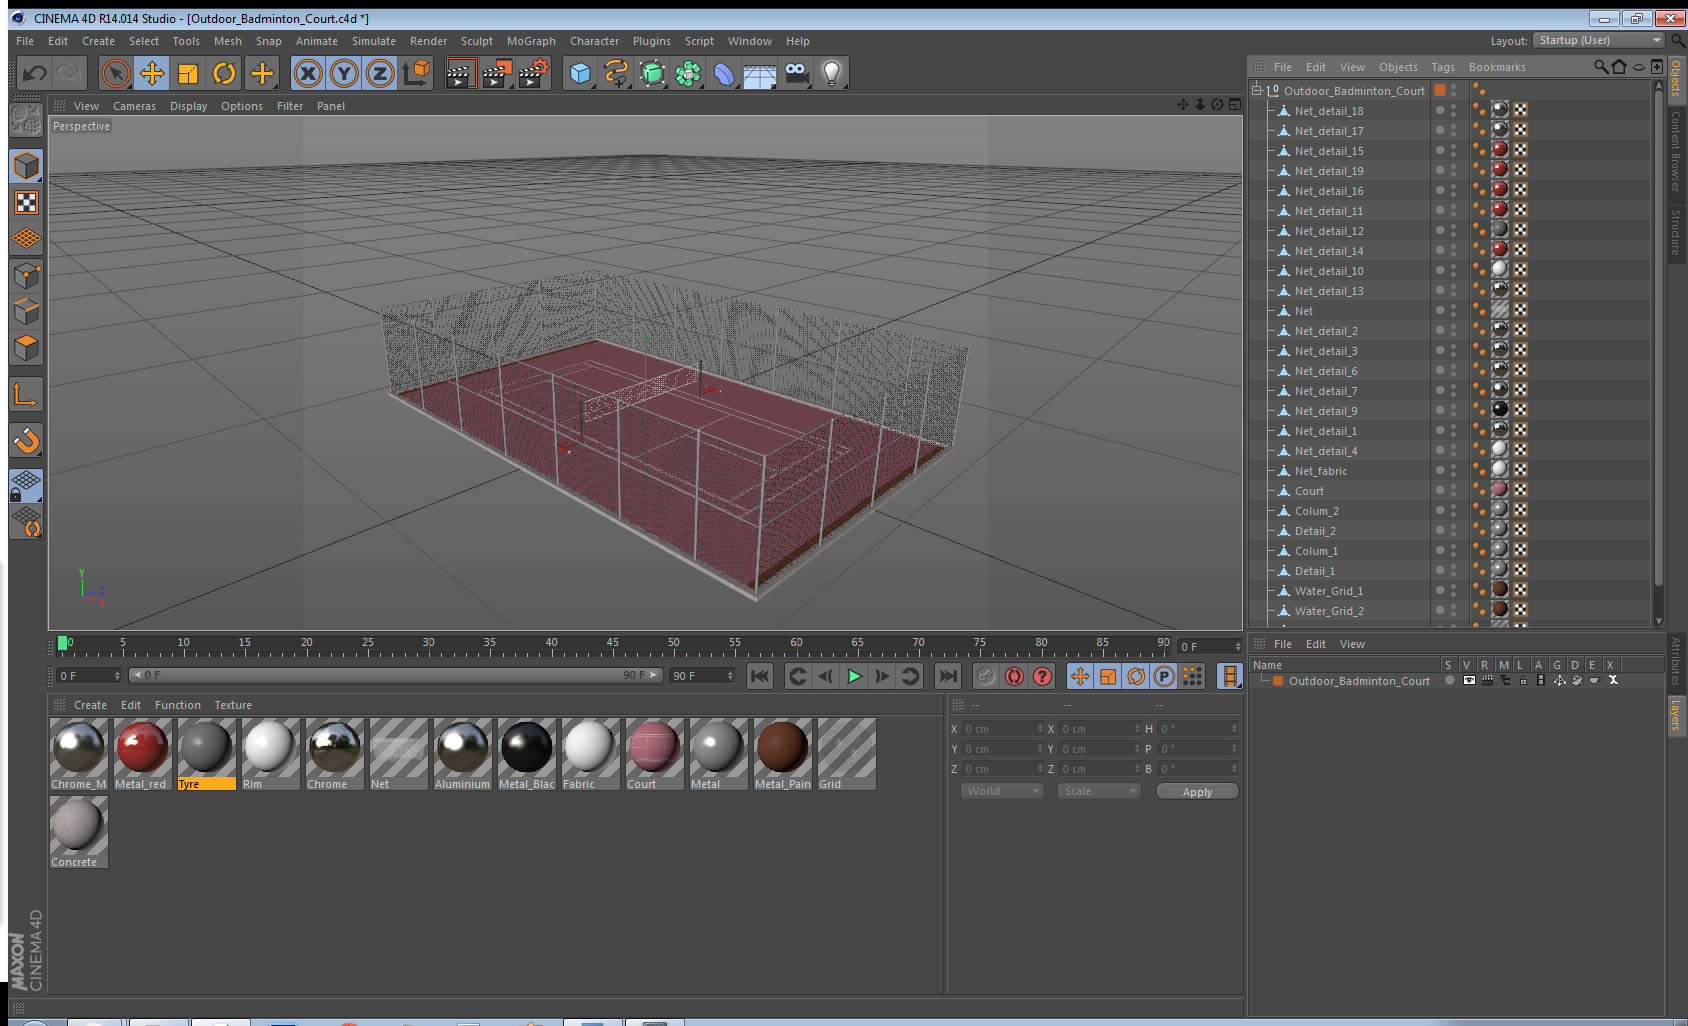
Task: Select the Tyre material
Action: (x=206, y=754)
